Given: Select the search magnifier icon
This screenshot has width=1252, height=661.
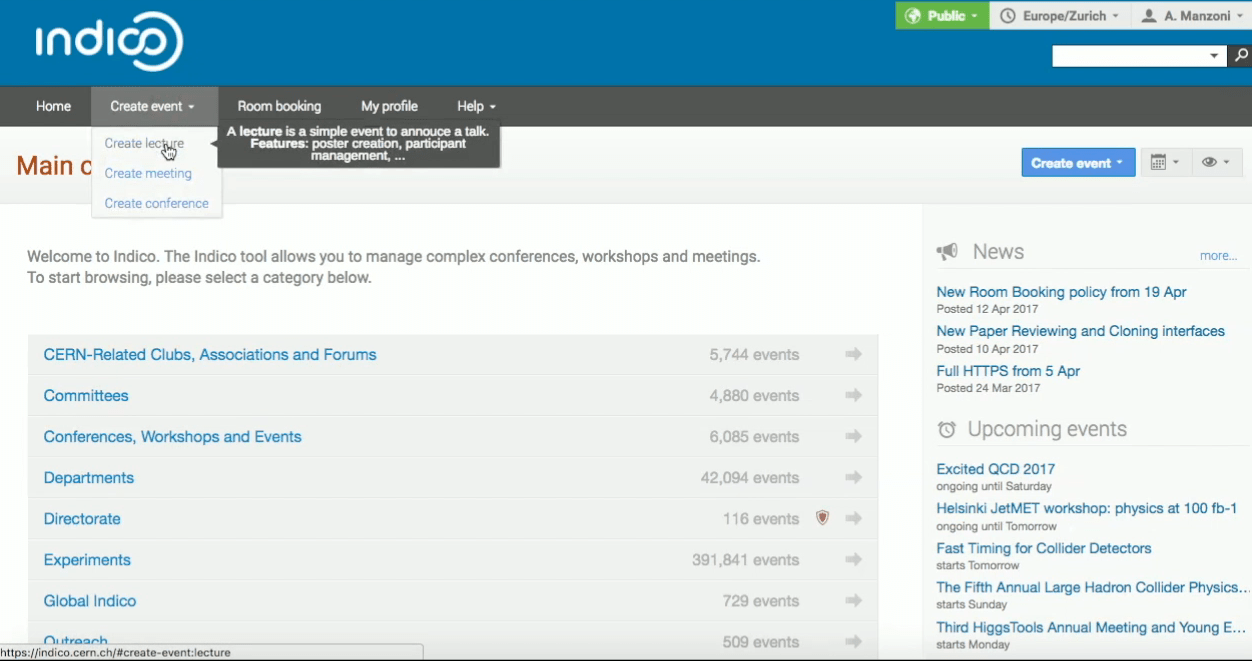Looking at the screenshot, I should pos(1240,56).
